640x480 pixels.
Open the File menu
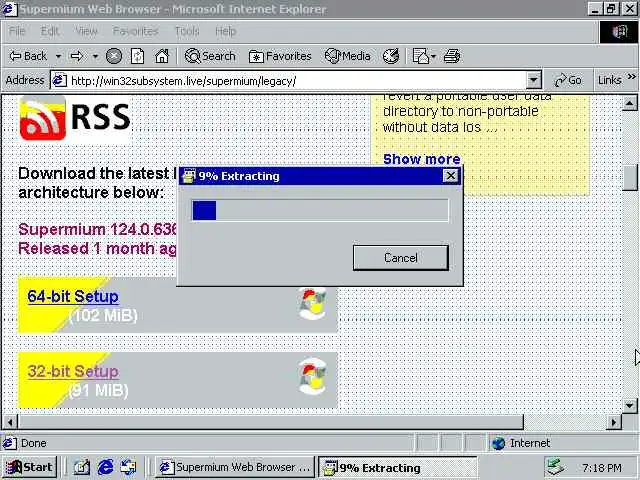pos(17,31)
